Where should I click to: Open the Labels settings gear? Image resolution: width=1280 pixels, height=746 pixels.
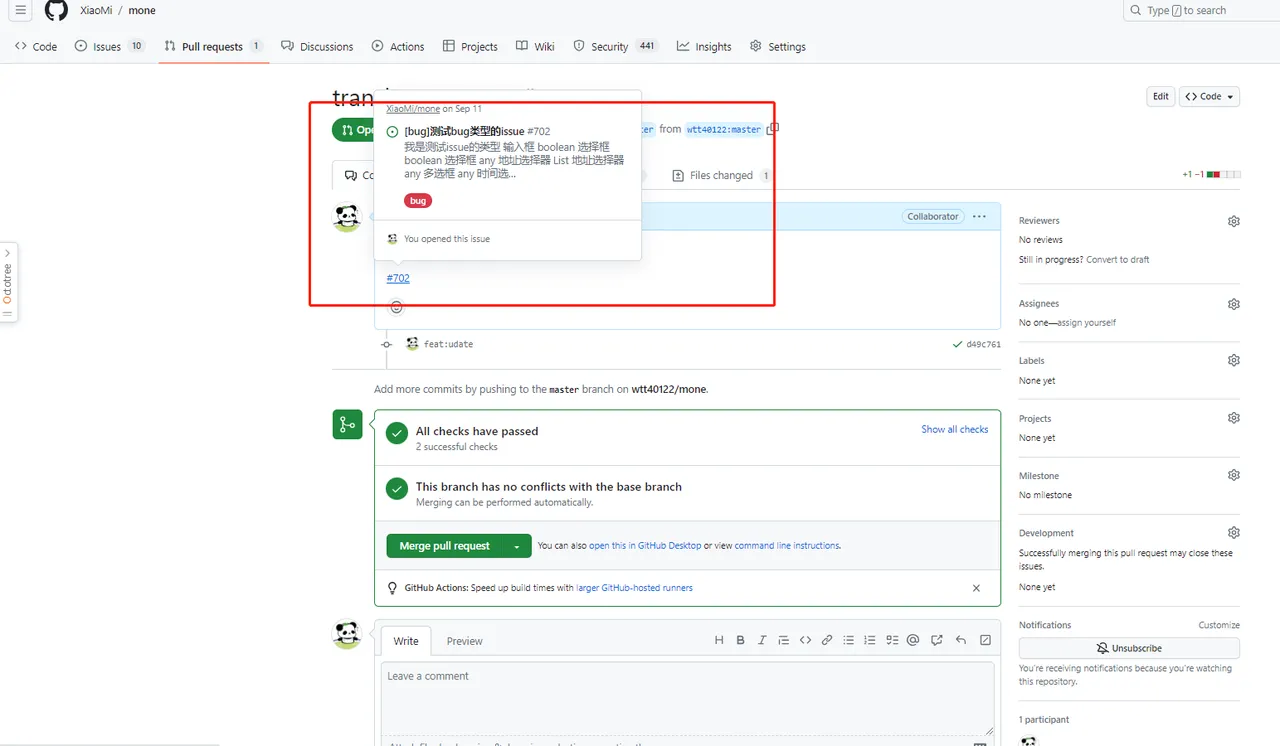(1234, 360)
